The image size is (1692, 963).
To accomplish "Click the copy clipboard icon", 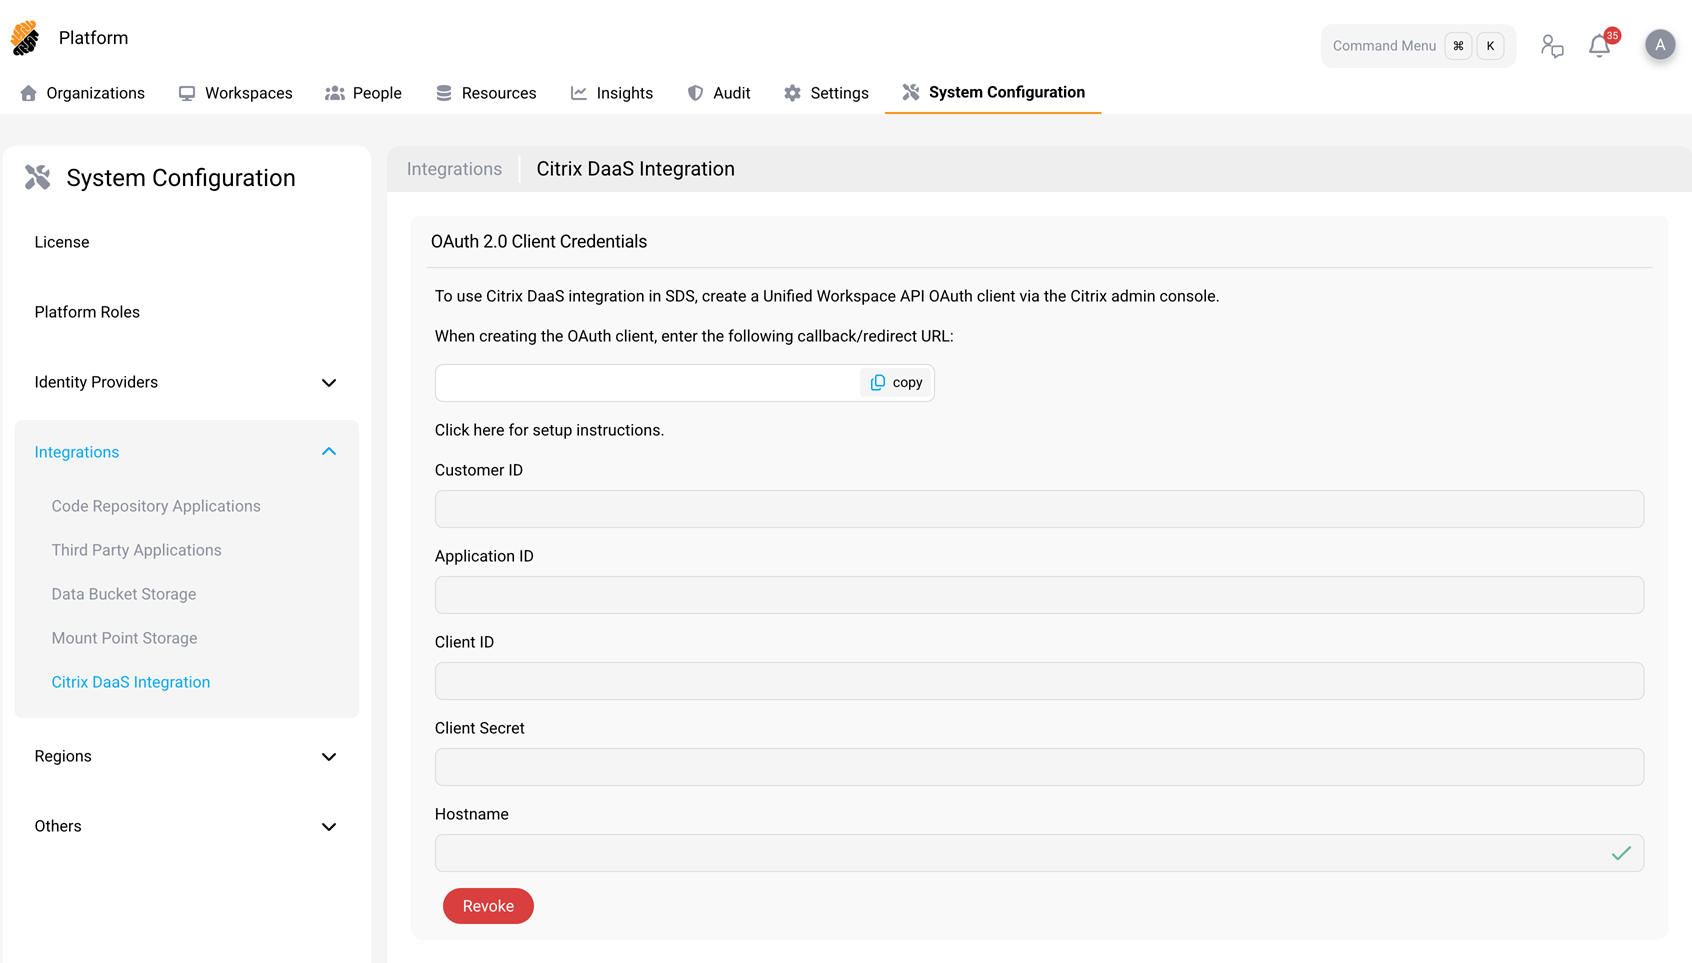I will [878, 382].
